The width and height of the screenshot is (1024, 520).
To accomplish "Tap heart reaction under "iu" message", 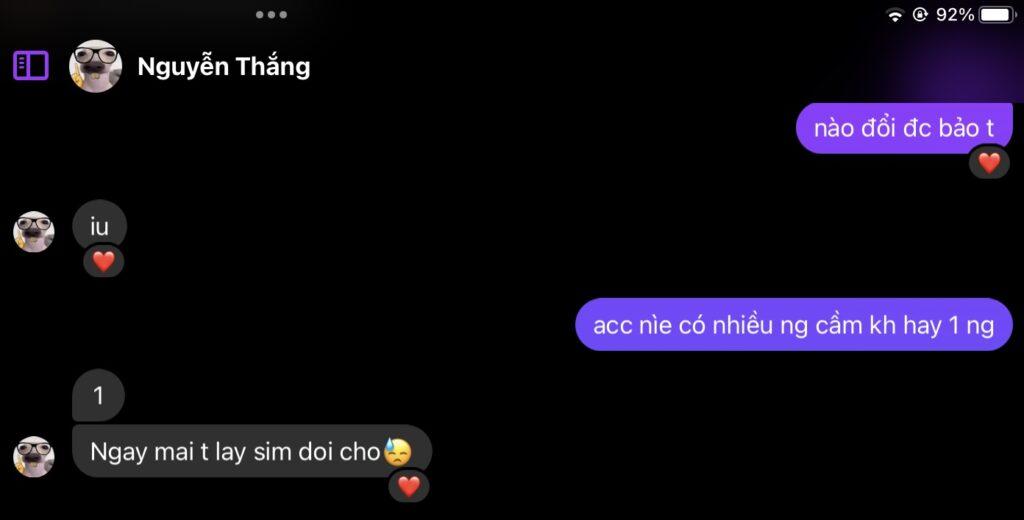I will [103, 261].
